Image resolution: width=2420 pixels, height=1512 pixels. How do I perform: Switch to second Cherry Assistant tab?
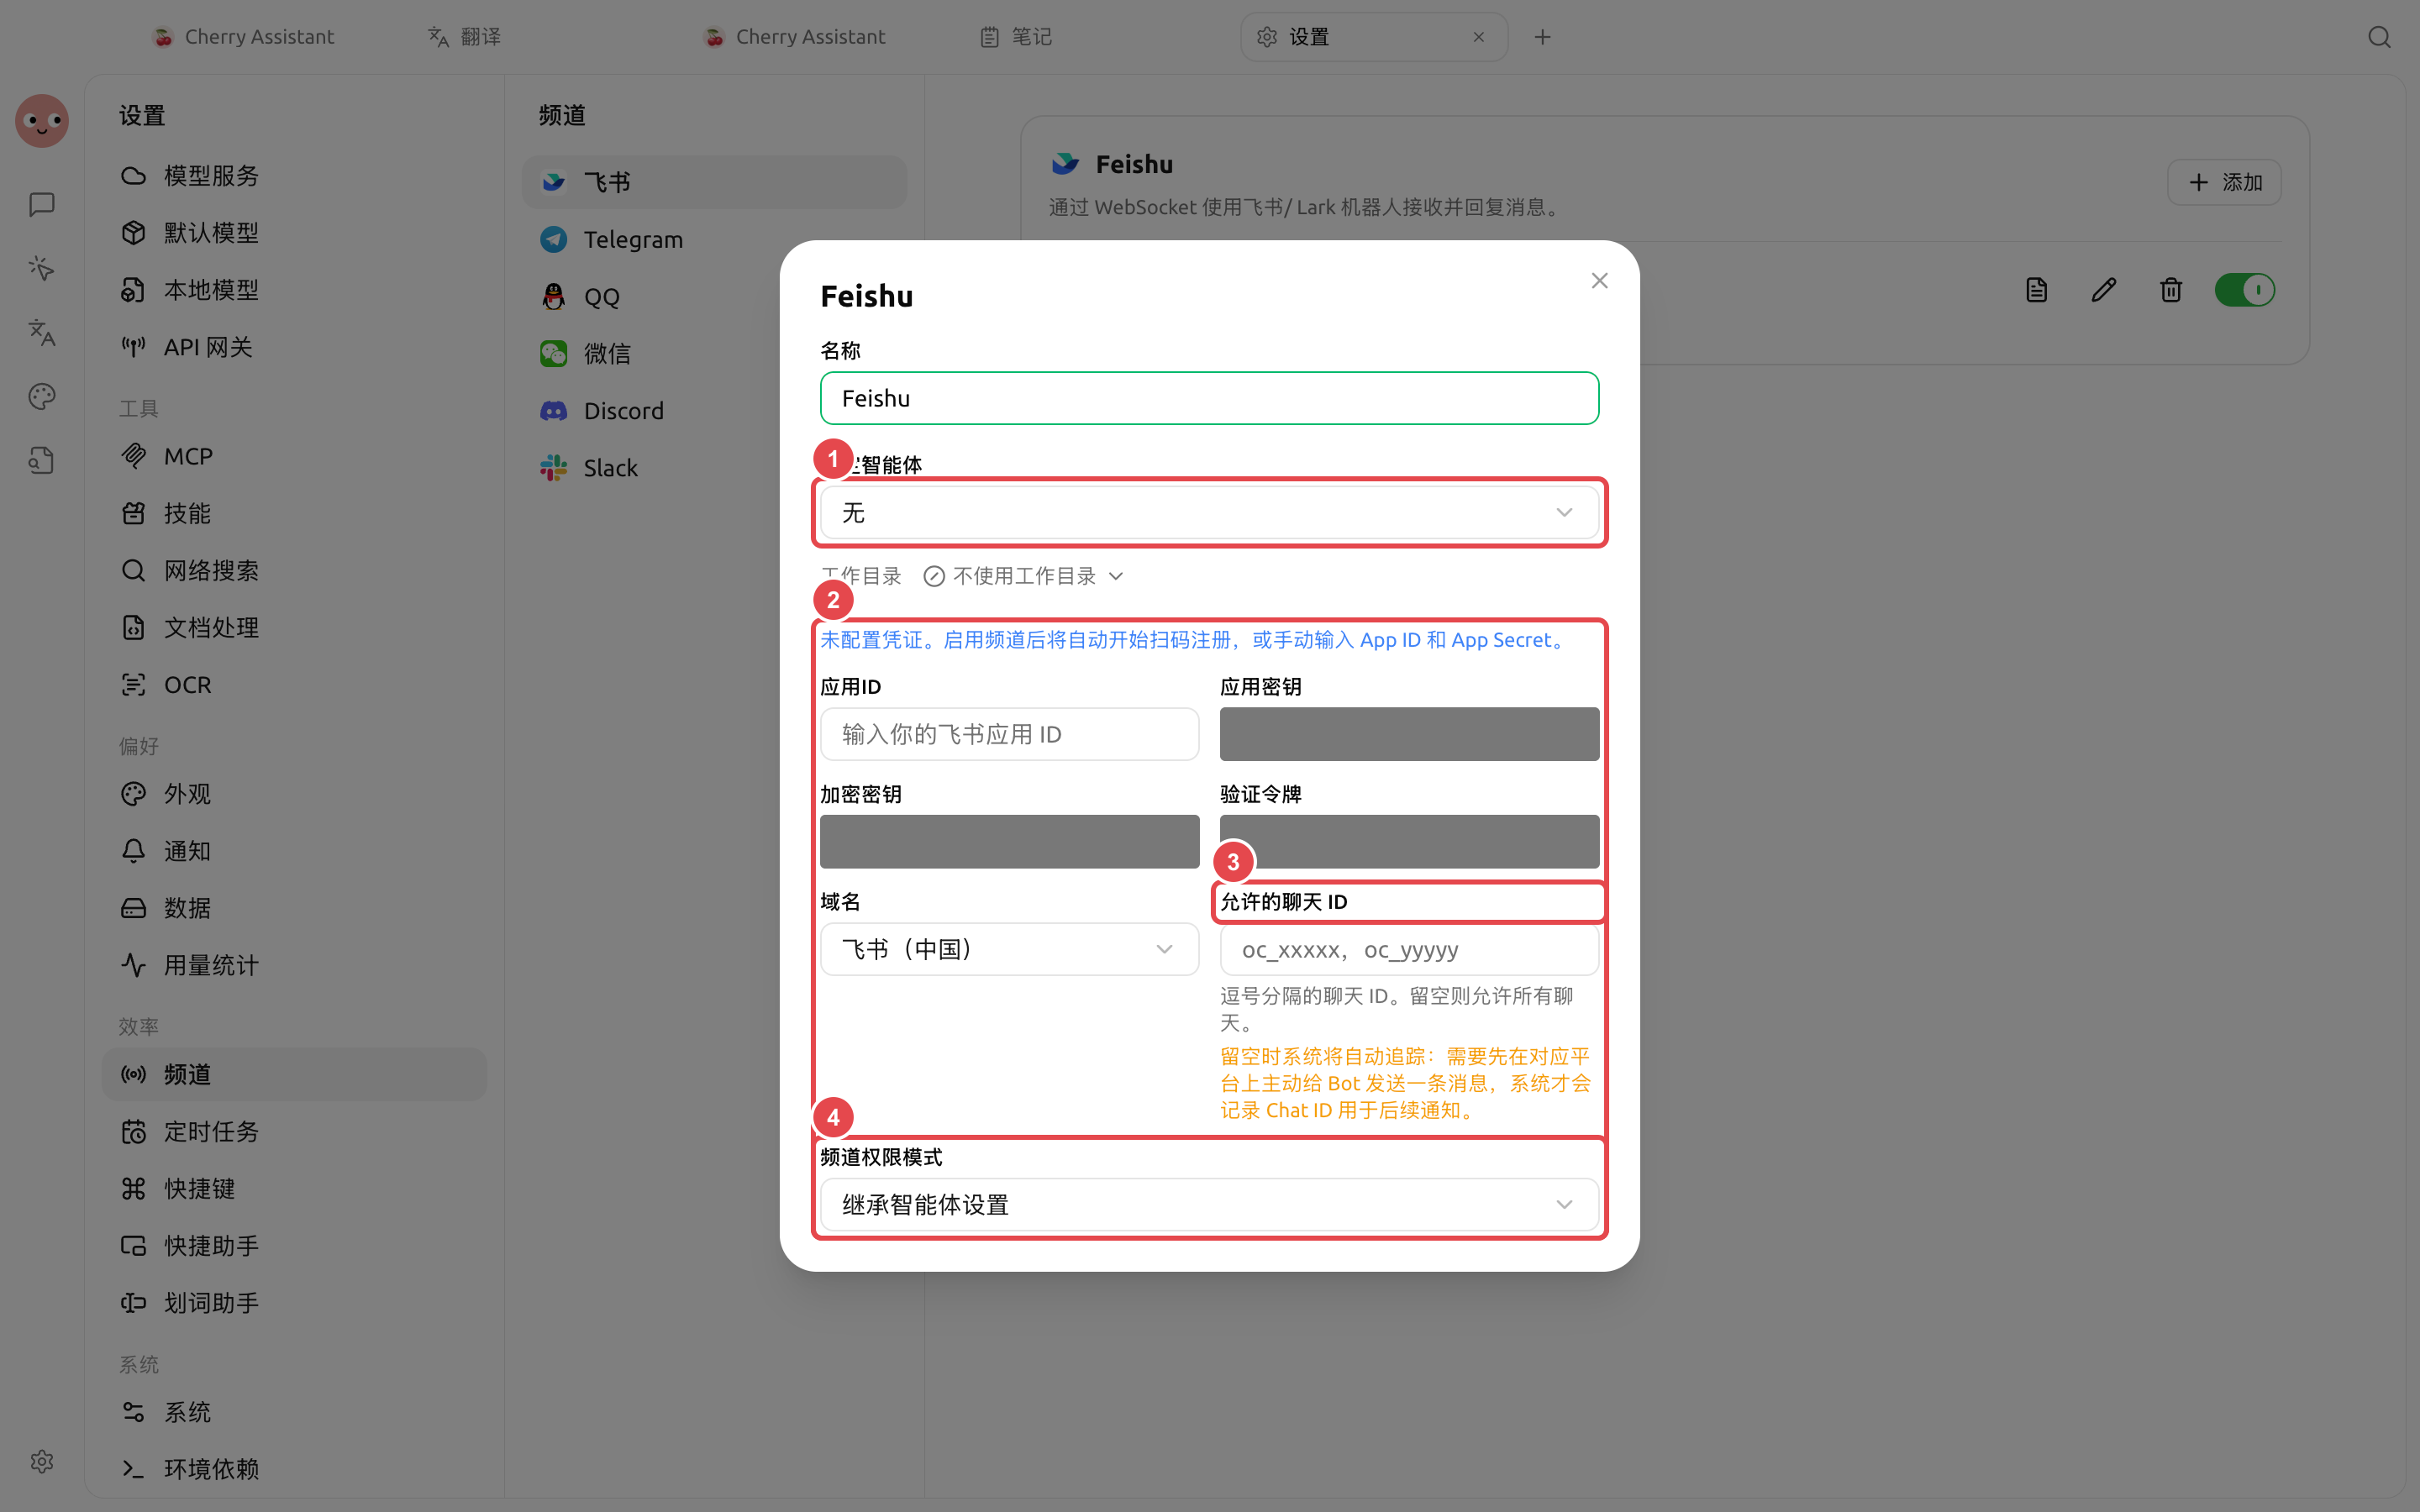[794, 37]
